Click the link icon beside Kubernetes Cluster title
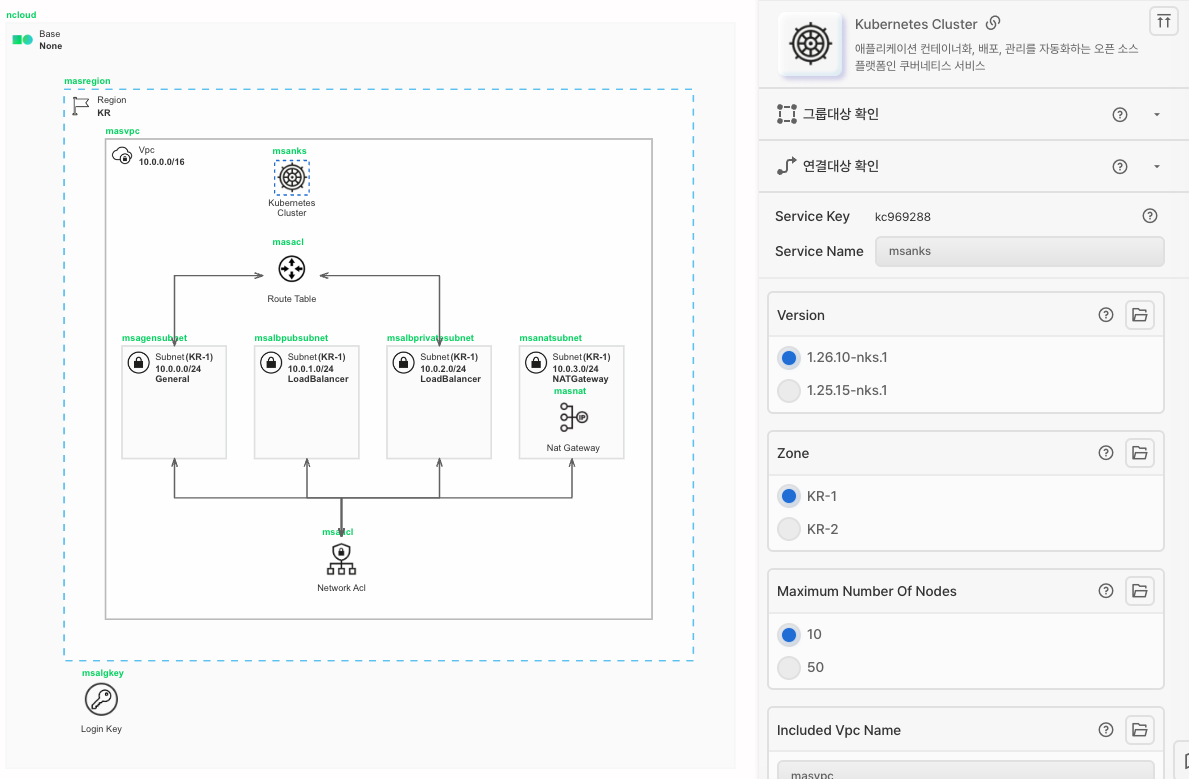This screenshot has width=1189, height=779. [x=993, y=24]
